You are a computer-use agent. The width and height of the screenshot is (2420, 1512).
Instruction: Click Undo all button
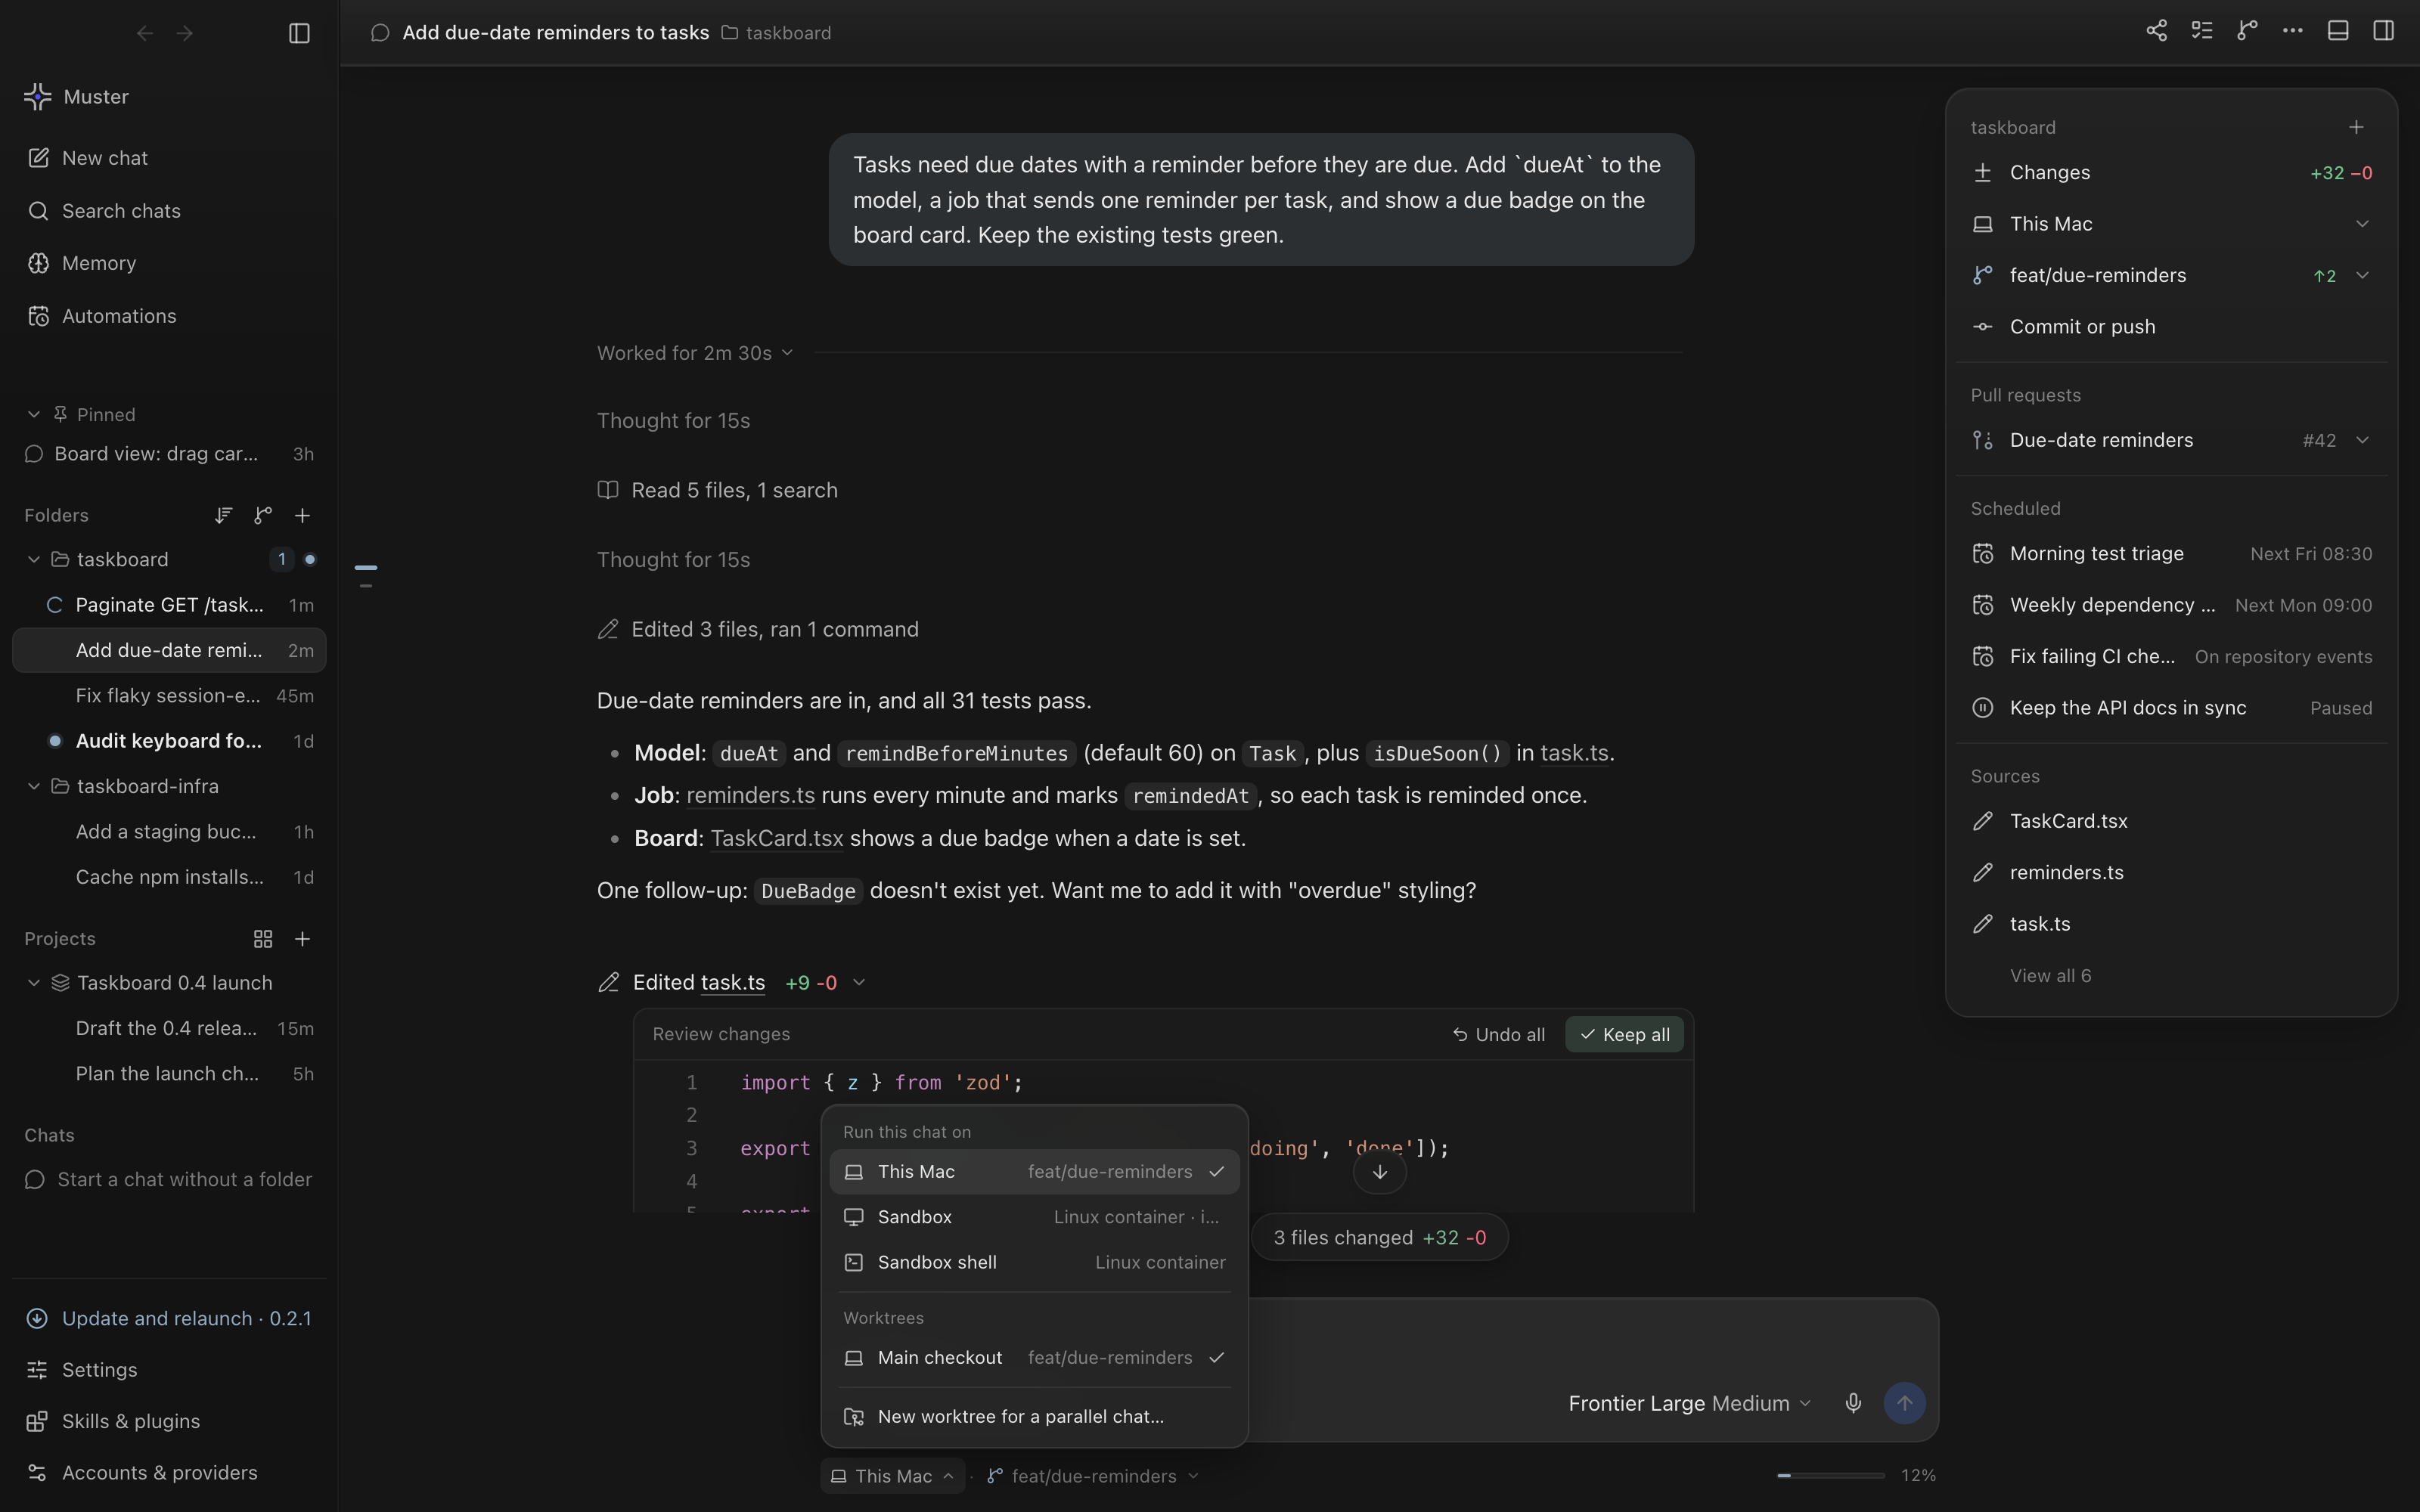1498,1034
